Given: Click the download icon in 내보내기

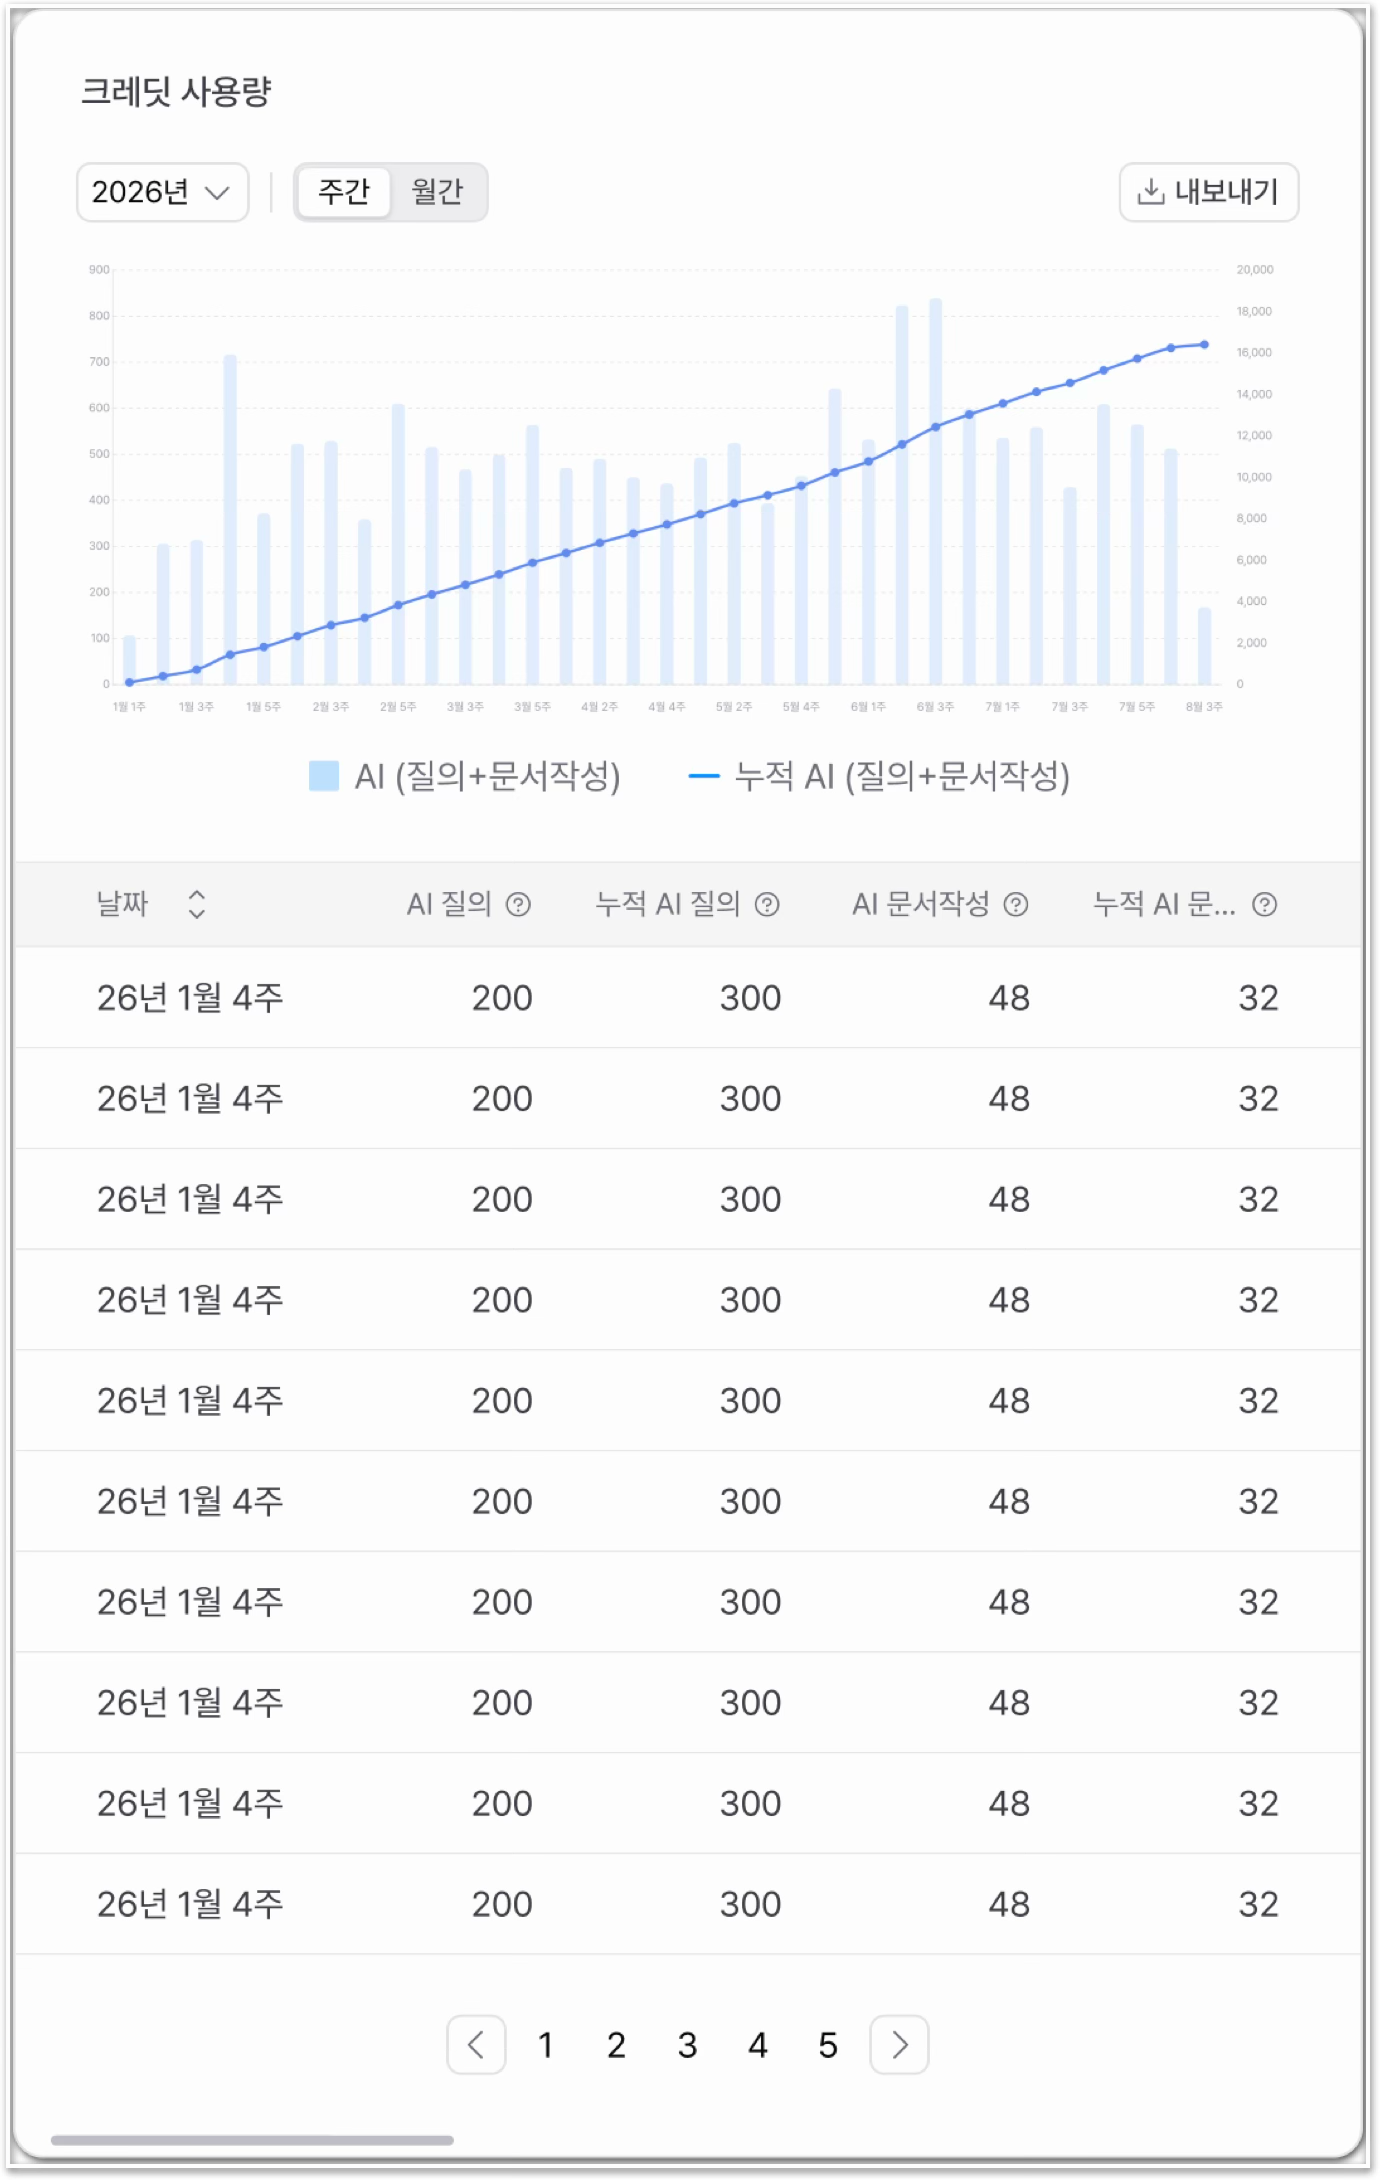Looking at the screenshot, I should (x=1151, y=191).
